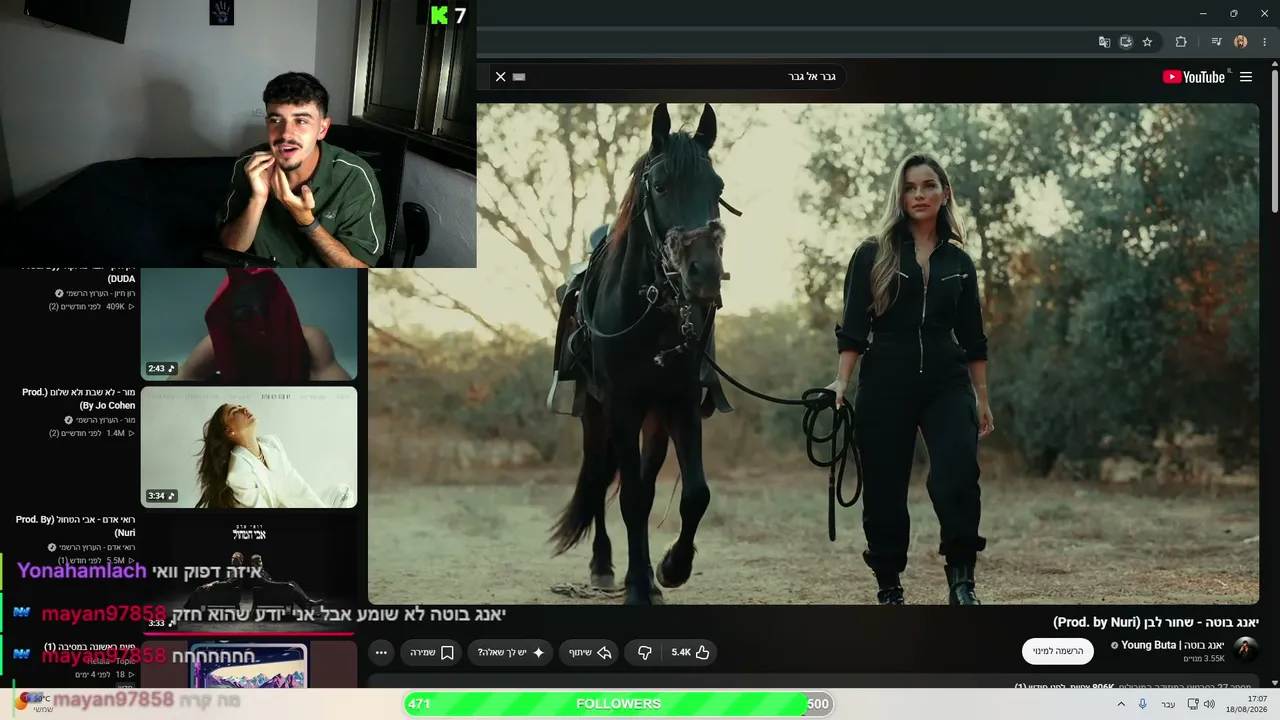
Task: Share the video with שיתוף button
Action: pyautogui.click(x=590, y=652)
